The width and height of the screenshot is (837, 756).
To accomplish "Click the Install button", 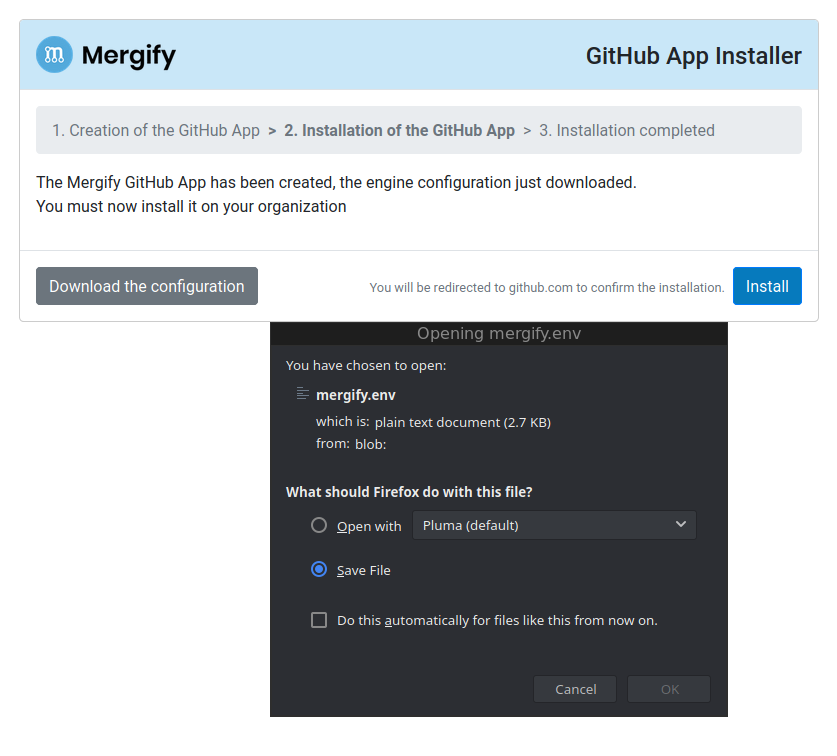I will tap(767, 286).
